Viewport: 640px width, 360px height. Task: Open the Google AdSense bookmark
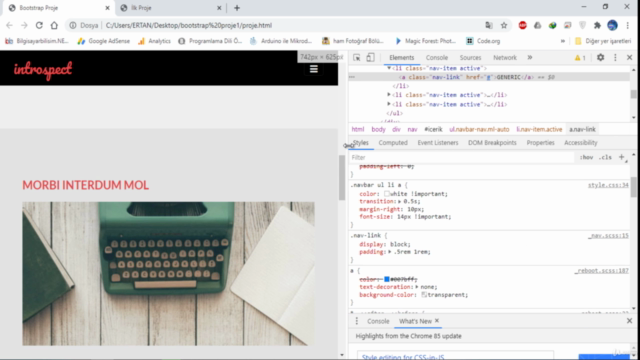click(x=104, y=41)
